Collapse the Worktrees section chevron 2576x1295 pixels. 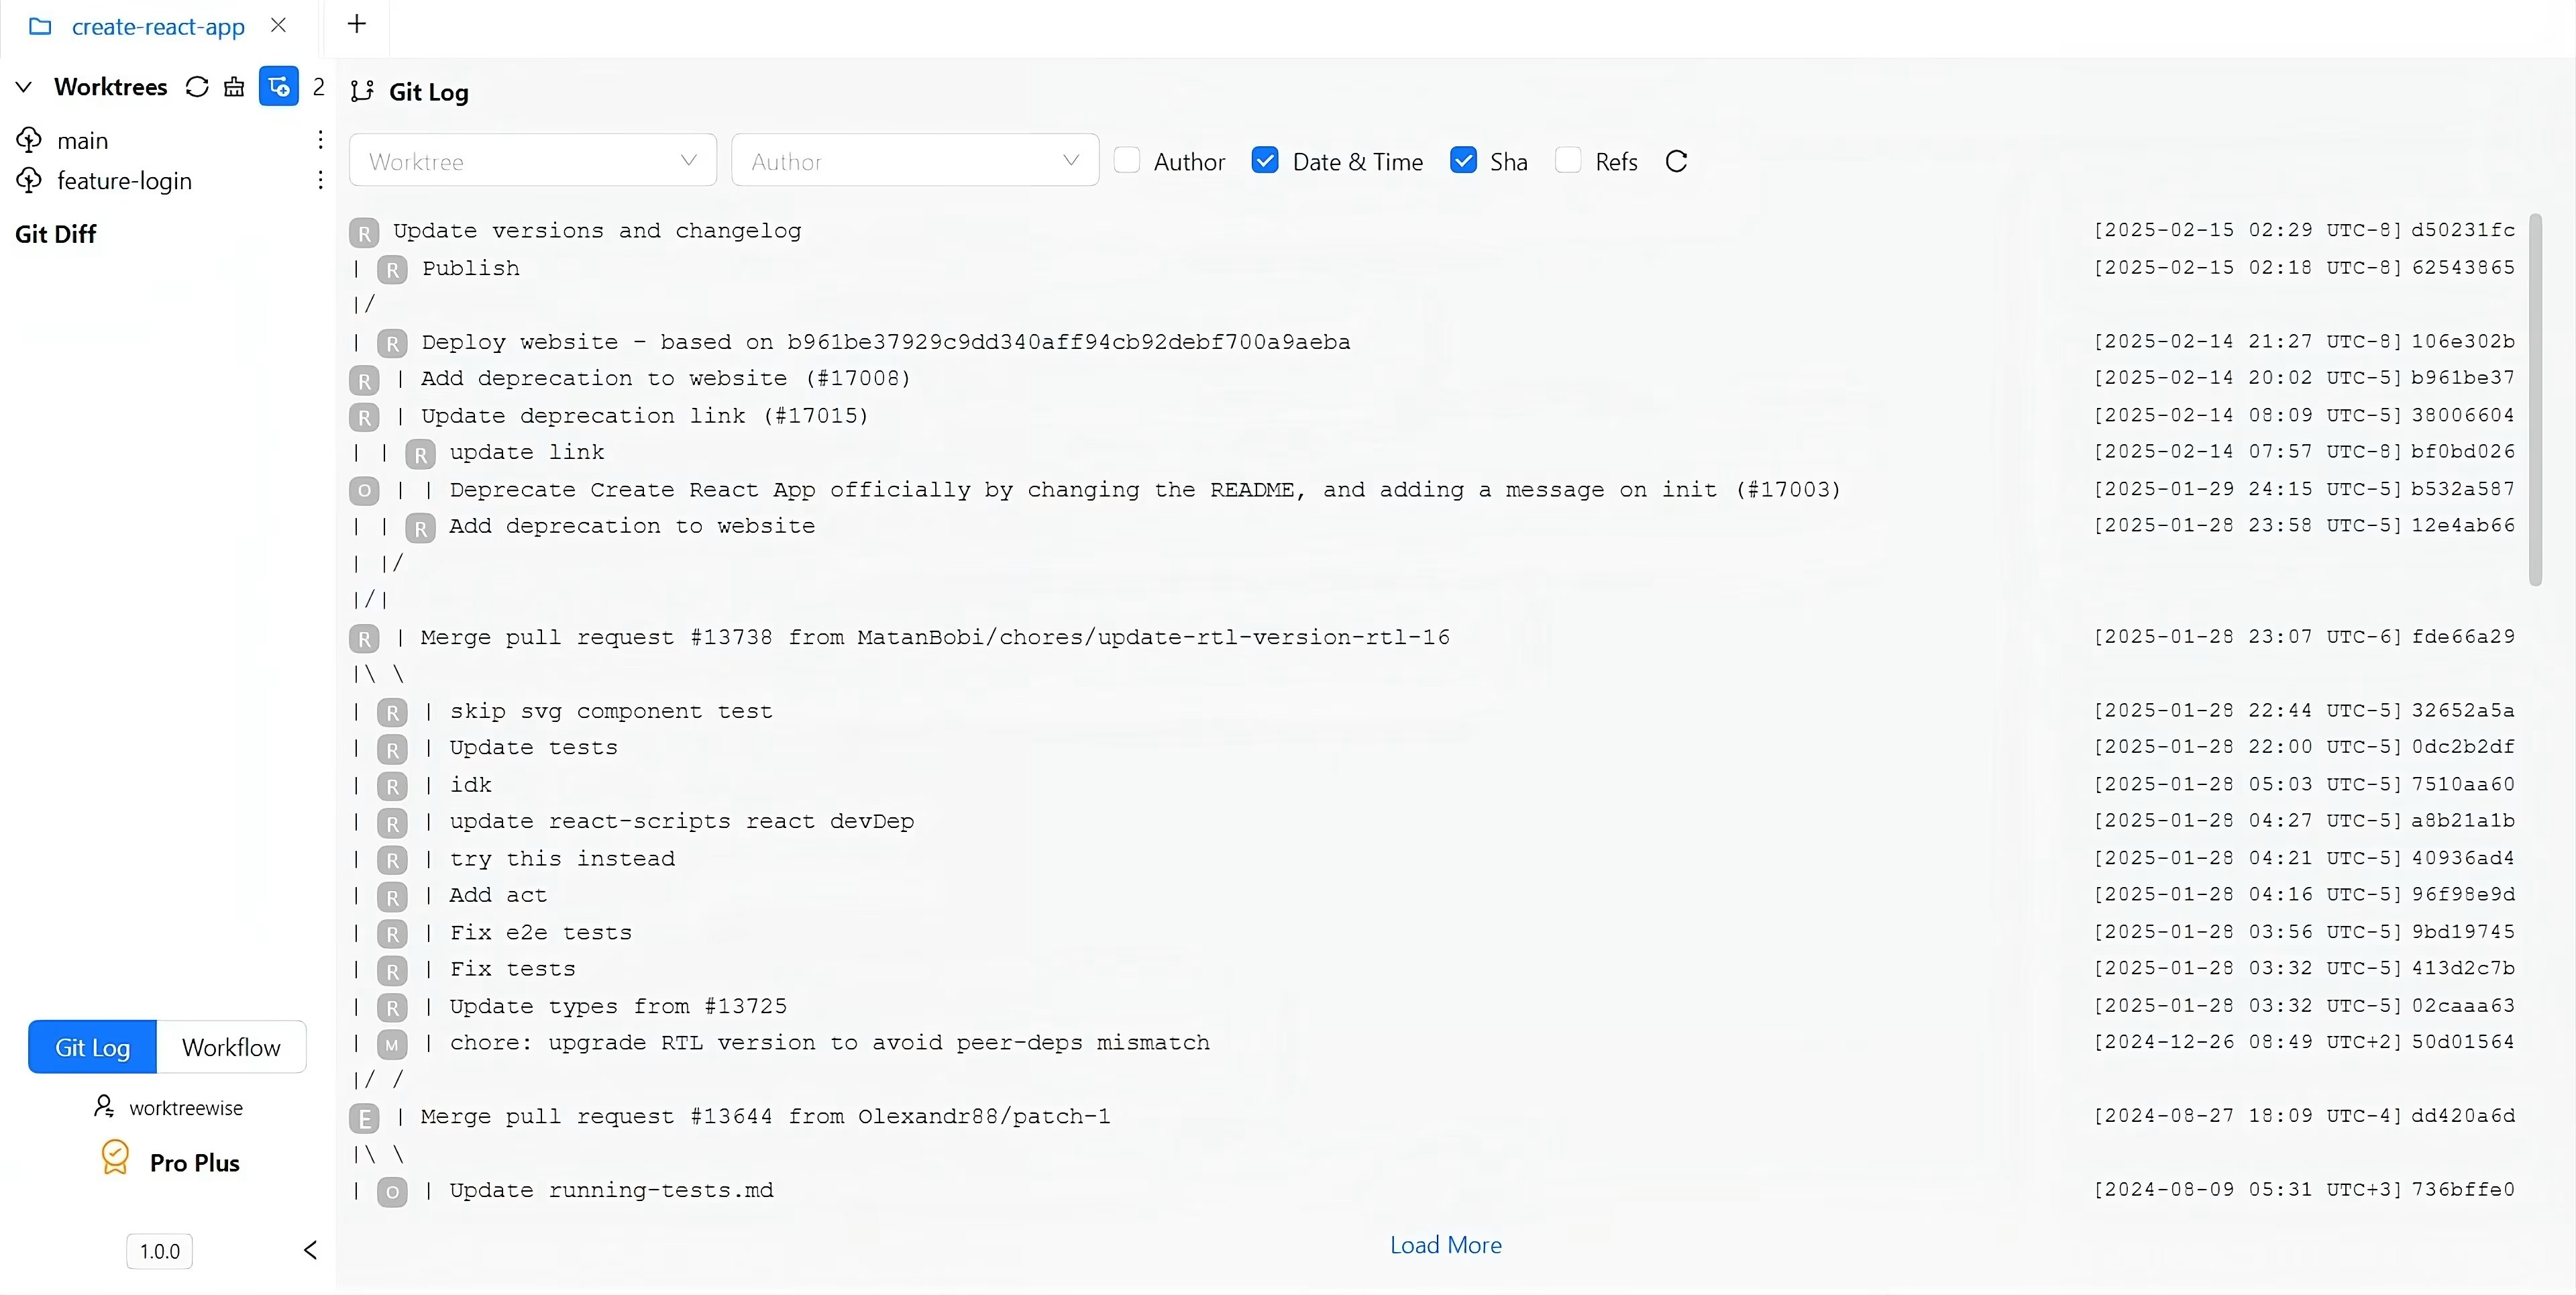pos(24,87)
